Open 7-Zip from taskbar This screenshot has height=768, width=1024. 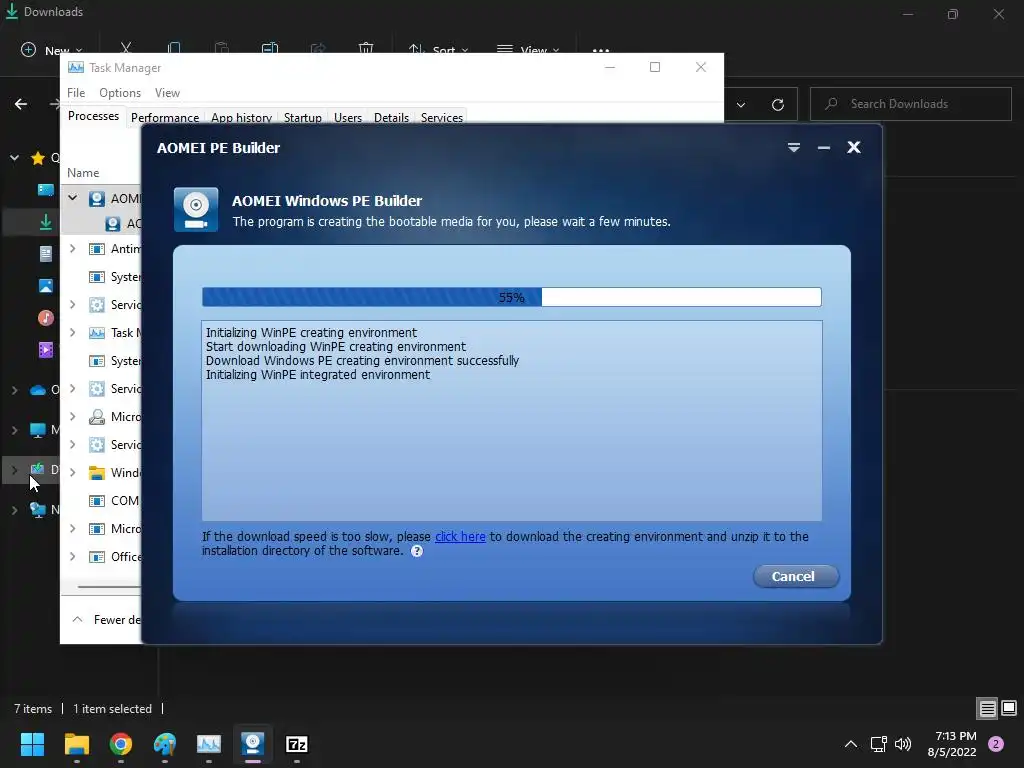(296, 744)
